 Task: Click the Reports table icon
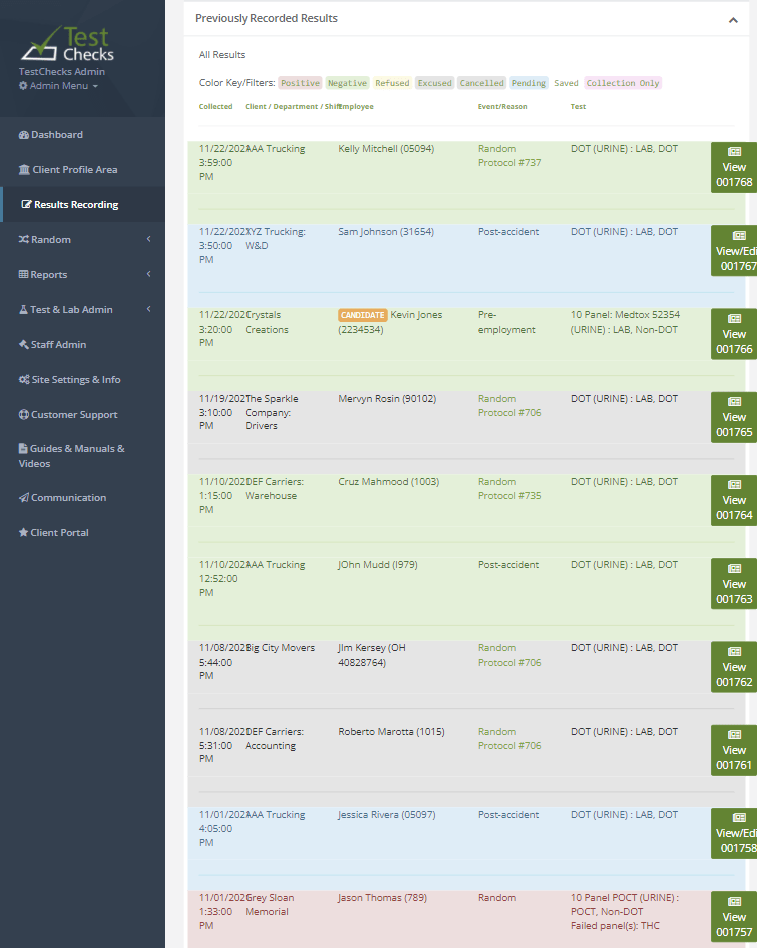(23, 274)
